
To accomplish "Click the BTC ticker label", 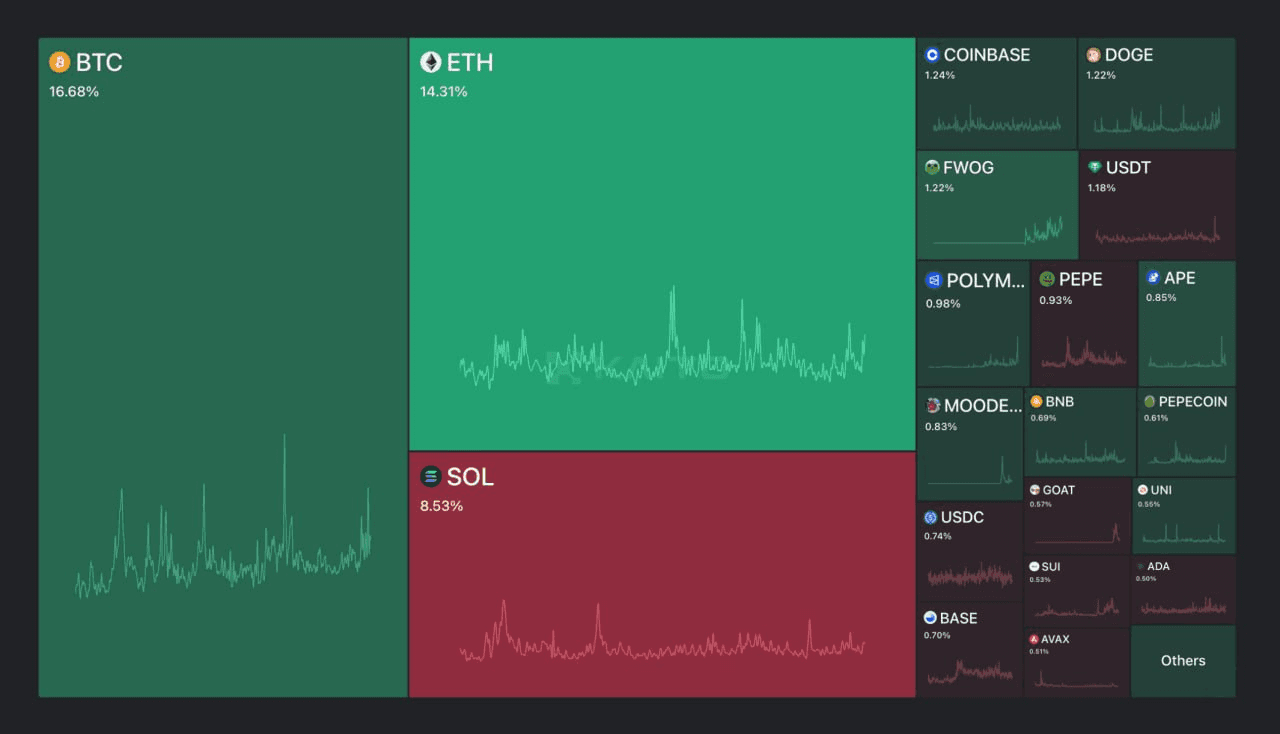I will (99, 62).
